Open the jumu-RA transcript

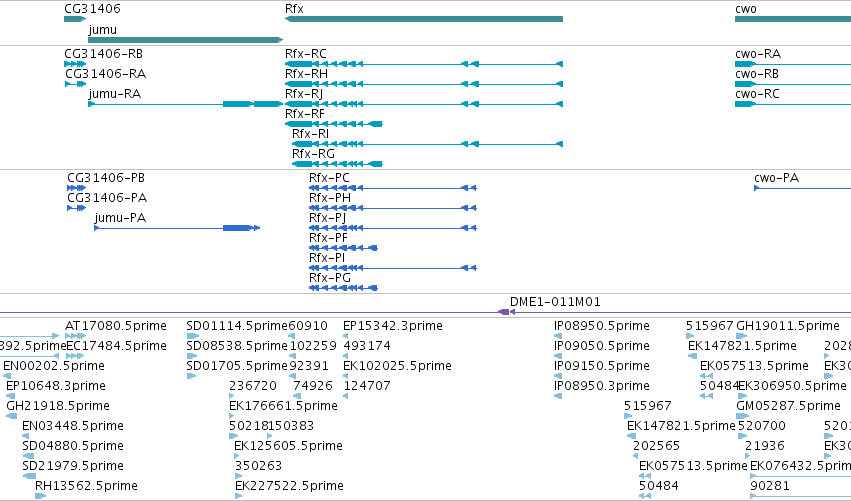pos(186,104)
